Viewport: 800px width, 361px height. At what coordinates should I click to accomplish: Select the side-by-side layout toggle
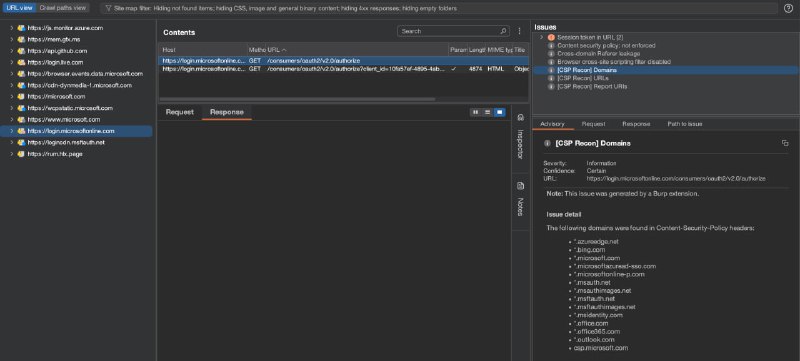point(476,112)
